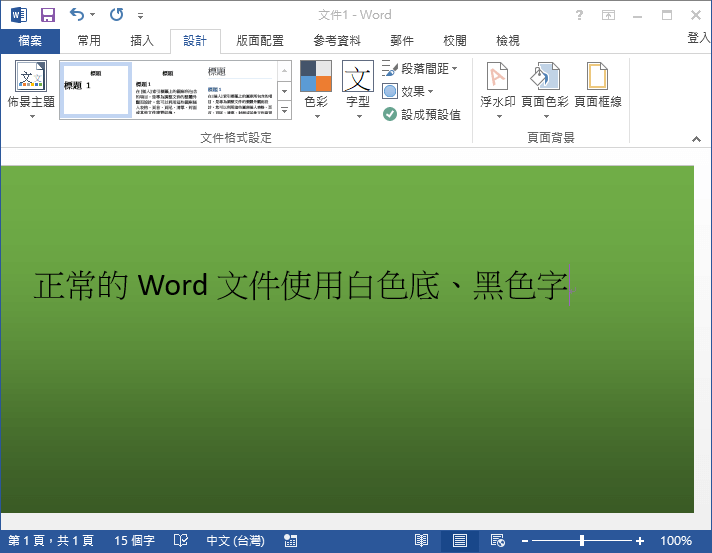This screenshot has height=553, width=712.
Task: Click the 登入 sign-in link
Action: (699, 38)
